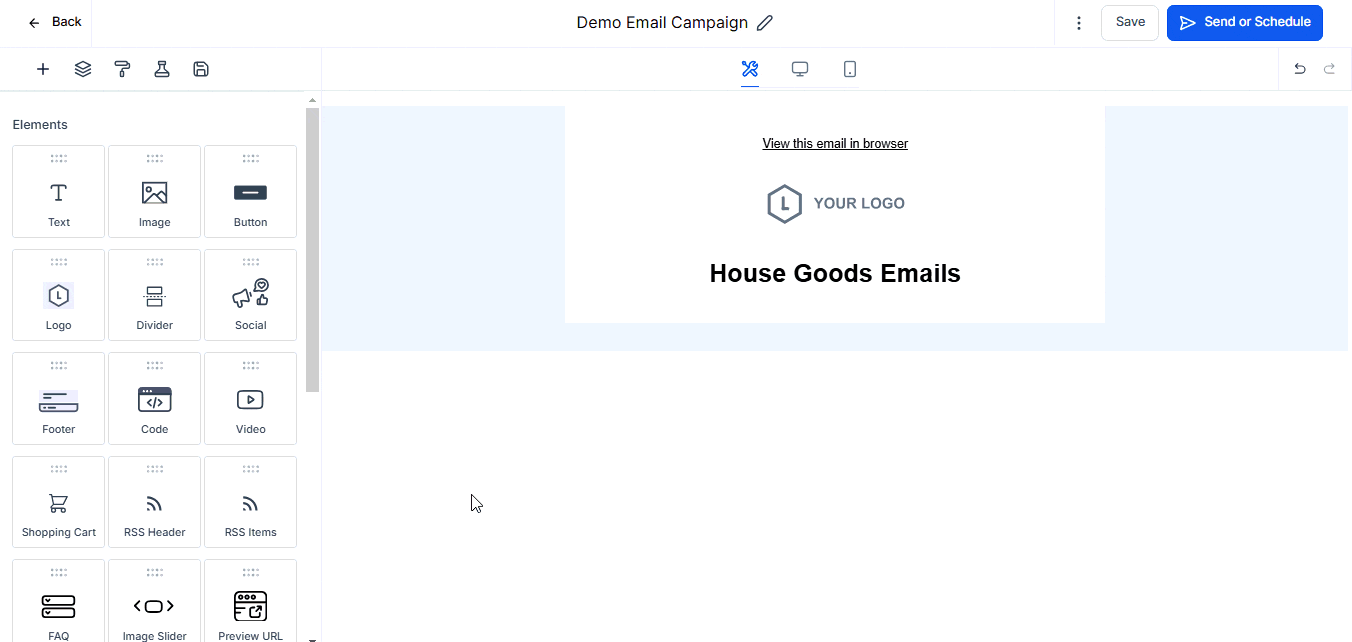Select the Preview URL element
The width and height of the screenshot is (1352, 642).
click(251, 601)
